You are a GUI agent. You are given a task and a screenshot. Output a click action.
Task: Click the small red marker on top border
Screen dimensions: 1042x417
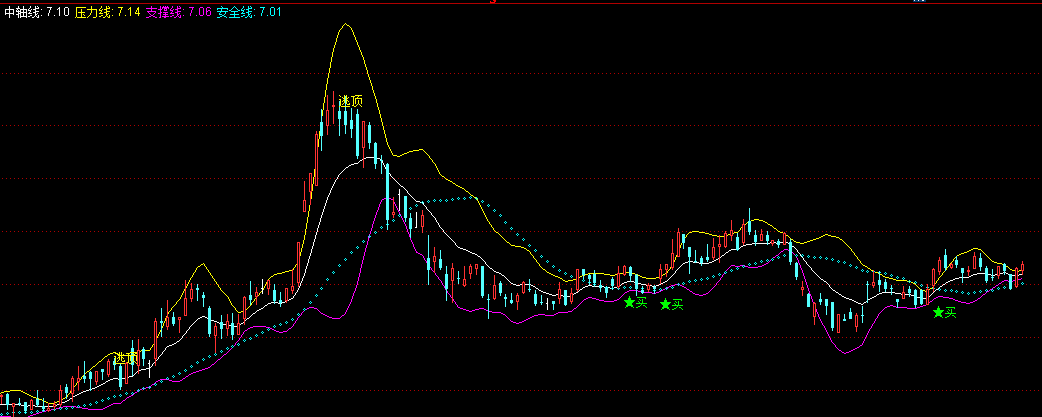493,2
